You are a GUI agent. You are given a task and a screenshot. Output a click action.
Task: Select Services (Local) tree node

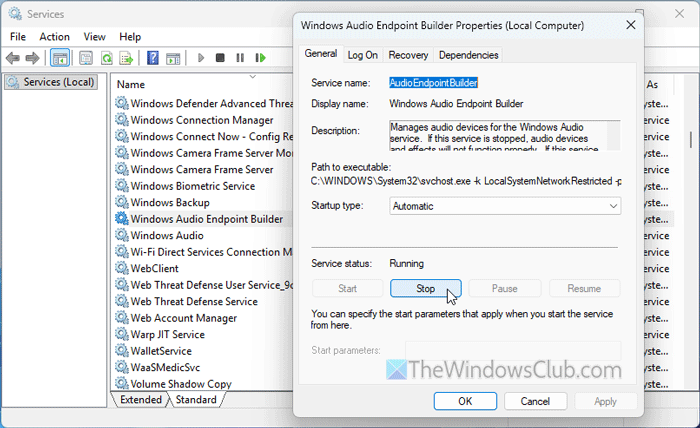[52, 82]
